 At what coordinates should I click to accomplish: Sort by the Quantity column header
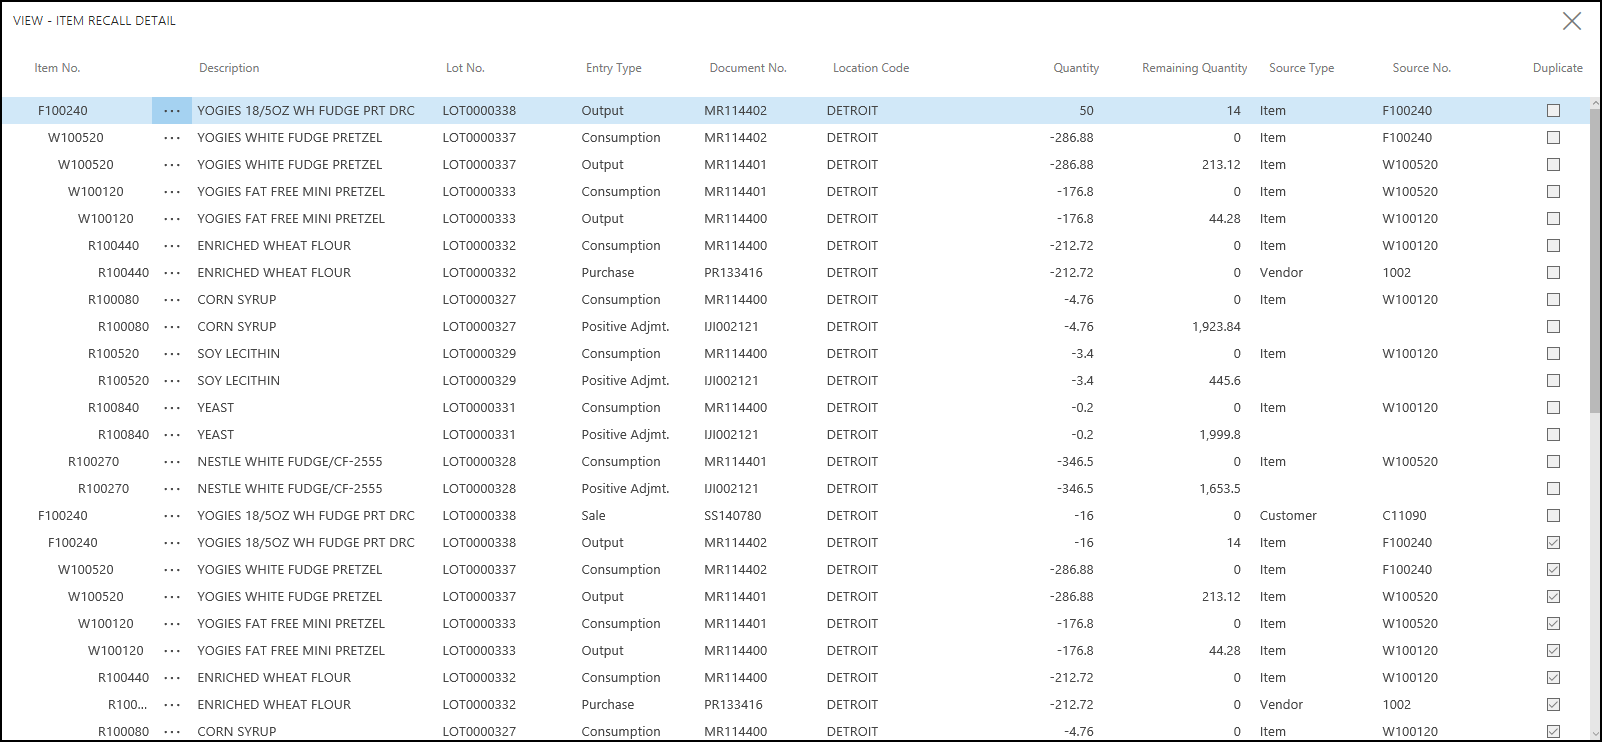pos(1075,68)
